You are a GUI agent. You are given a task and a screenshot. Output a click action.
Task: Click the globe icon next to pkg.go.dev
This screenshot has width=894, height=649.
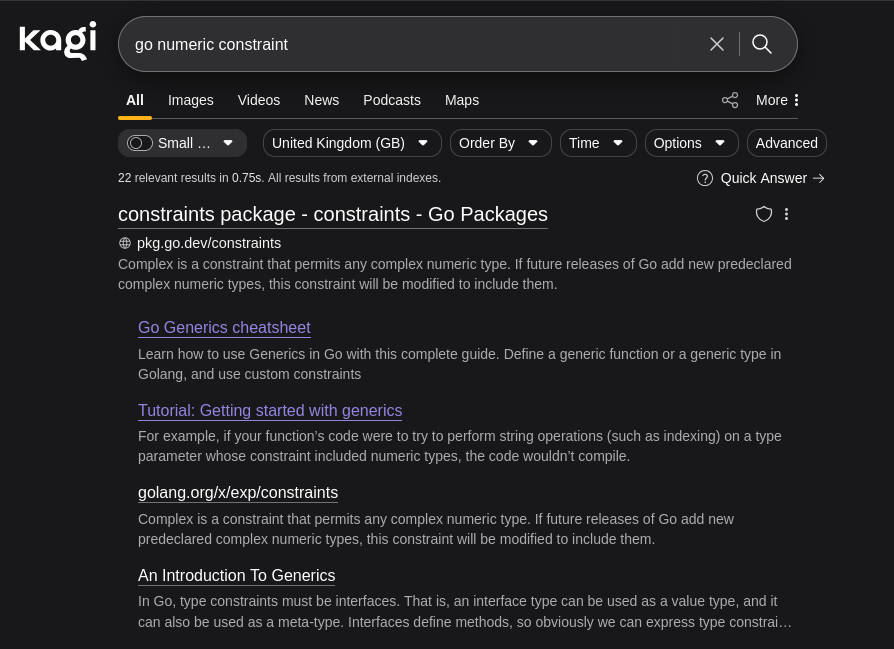click(125, 243)
